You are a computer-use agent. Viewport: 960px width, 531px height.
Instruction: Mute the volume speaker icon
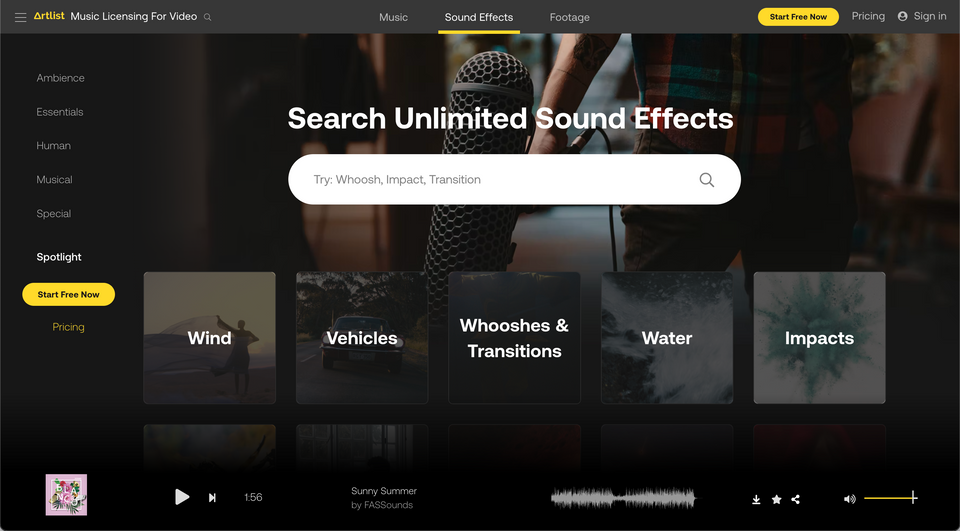tap(849, 499)
